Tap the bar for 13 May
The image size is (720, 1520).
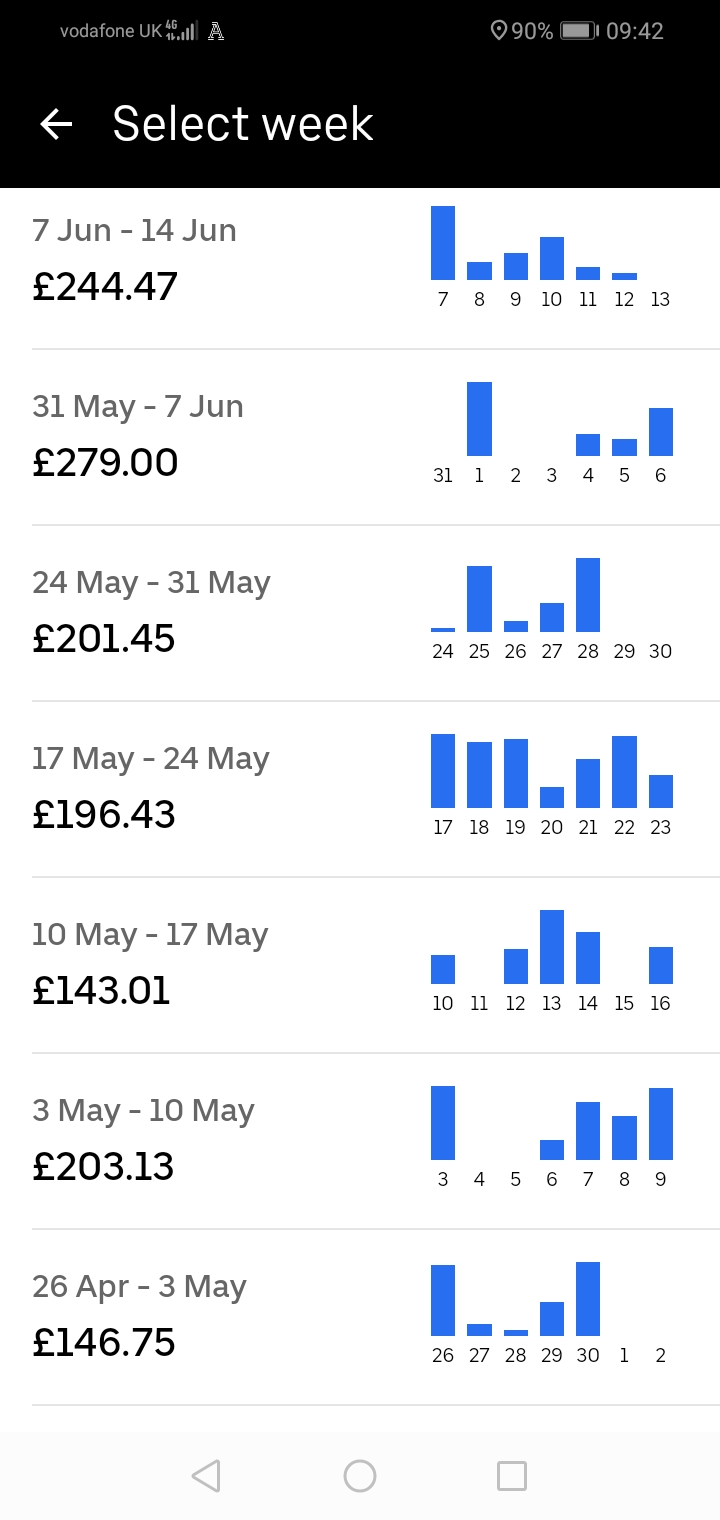point(552,947)
